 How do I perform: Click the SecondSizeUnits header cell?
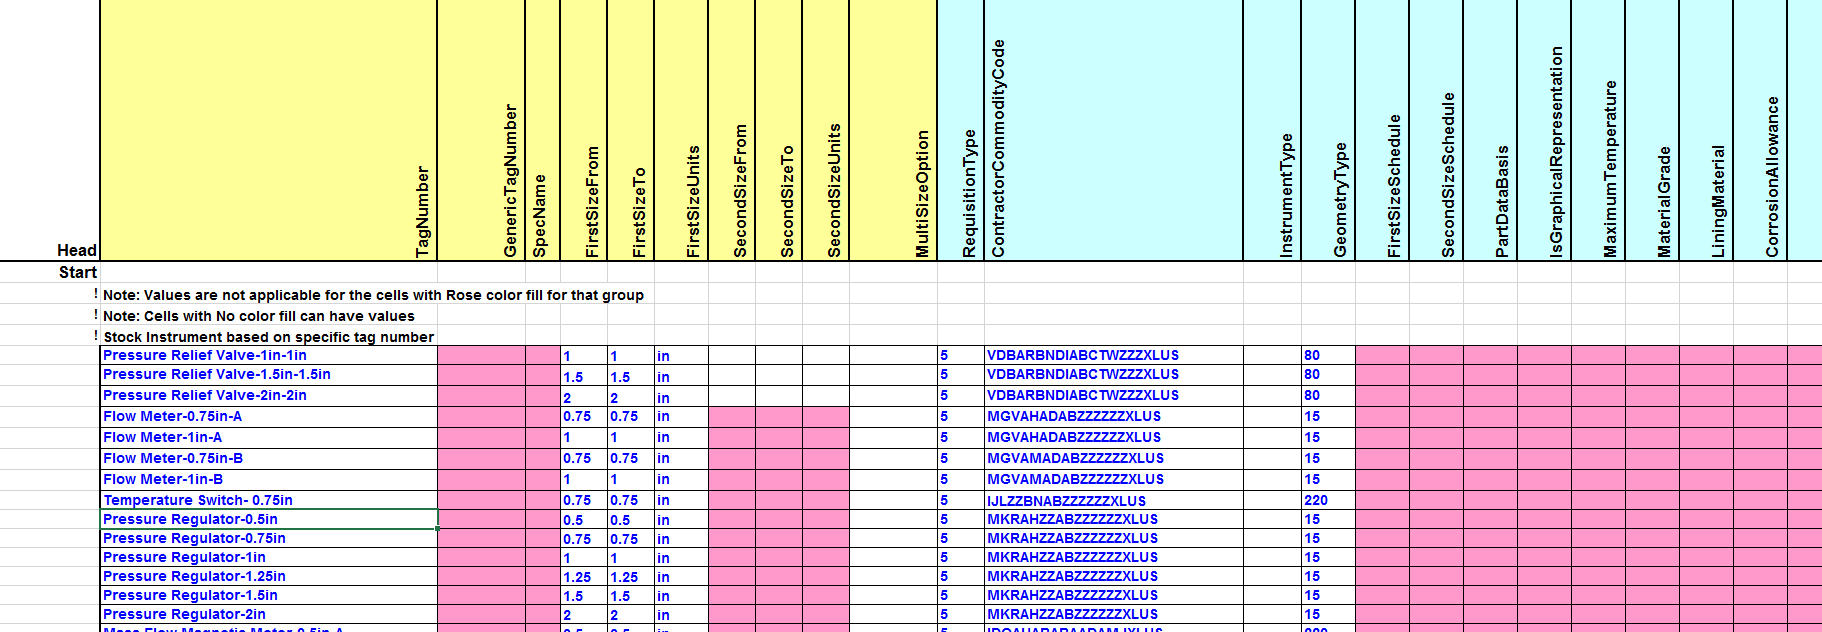pos(826,130)
